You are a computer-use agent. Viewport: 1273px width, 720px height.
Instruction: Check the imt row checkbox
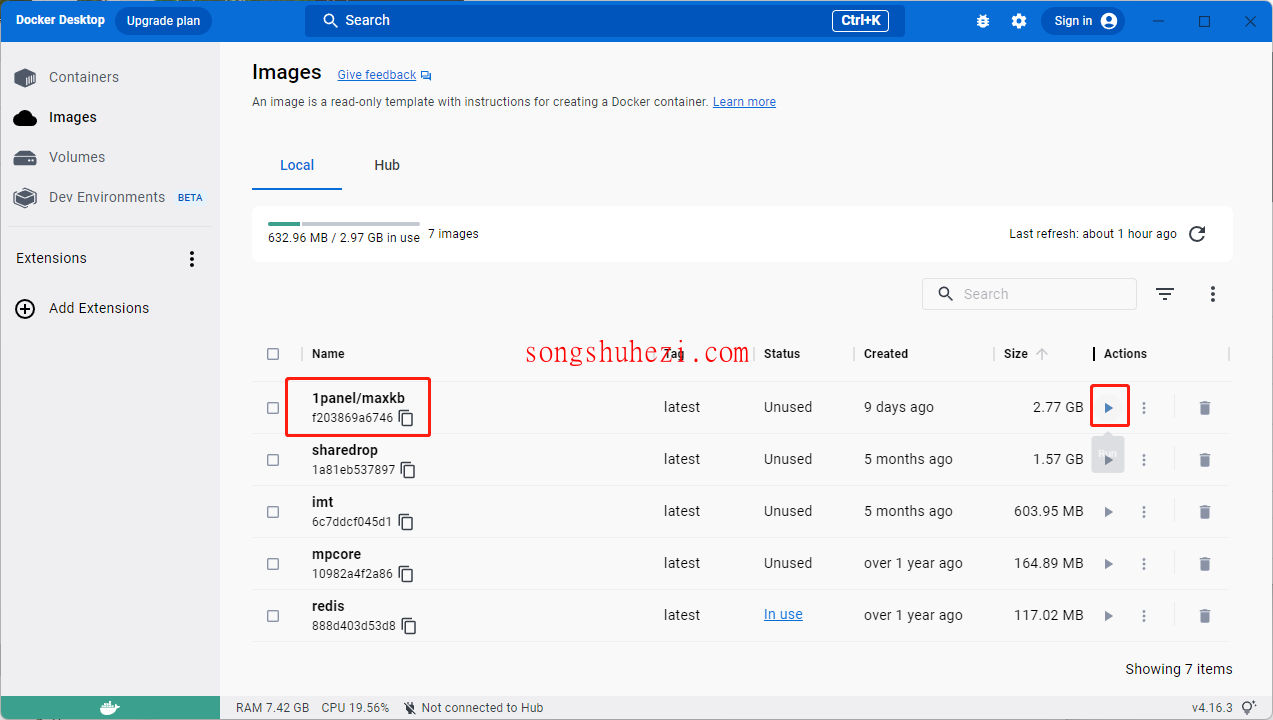coord(273,512)
